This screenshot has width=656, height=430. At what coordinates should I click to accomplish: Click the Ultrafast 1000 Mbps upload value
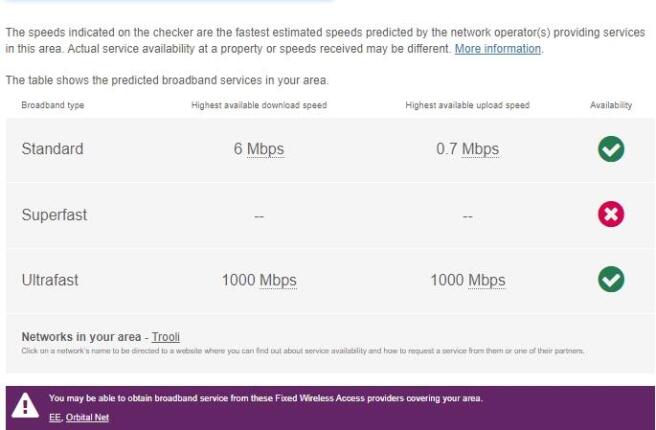(467, 280)
